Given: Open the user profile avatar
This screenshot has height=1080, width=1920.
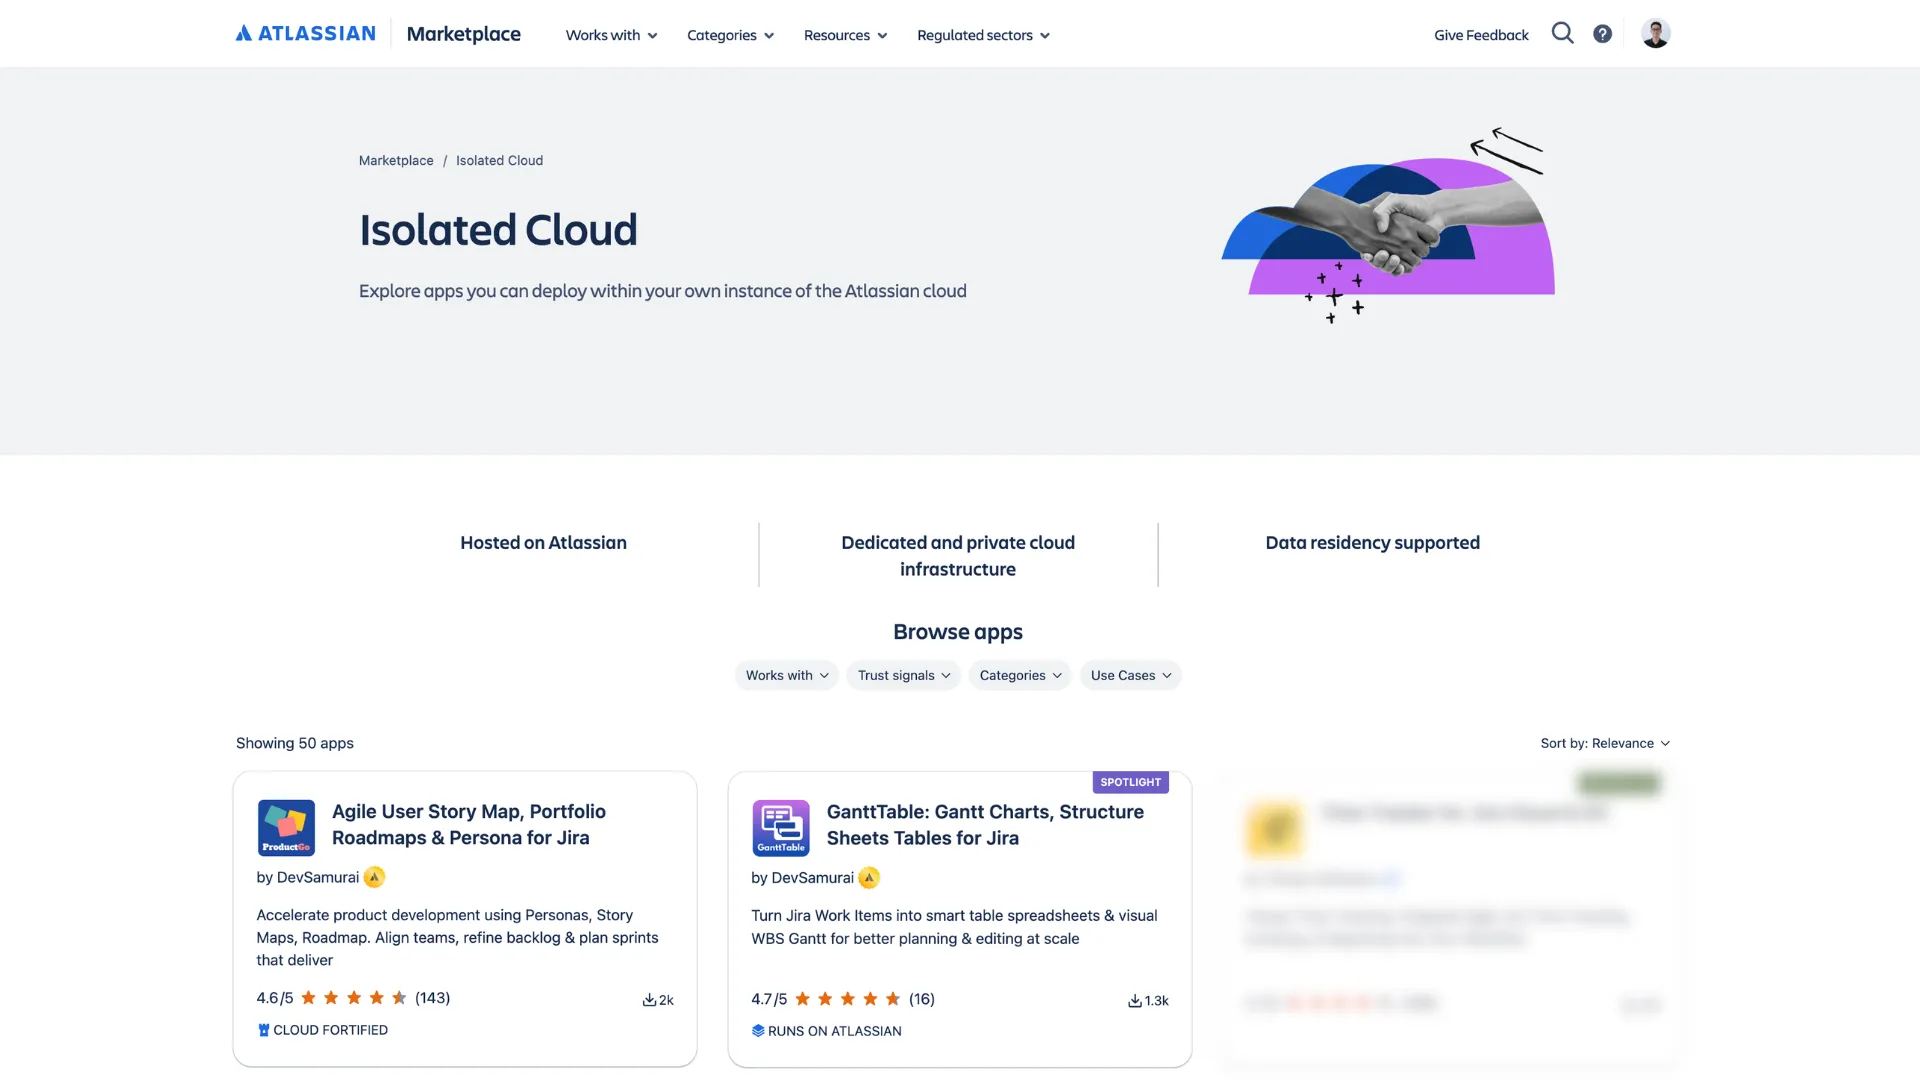Looking at the screenshot, I should click(x=1655, y=33).
